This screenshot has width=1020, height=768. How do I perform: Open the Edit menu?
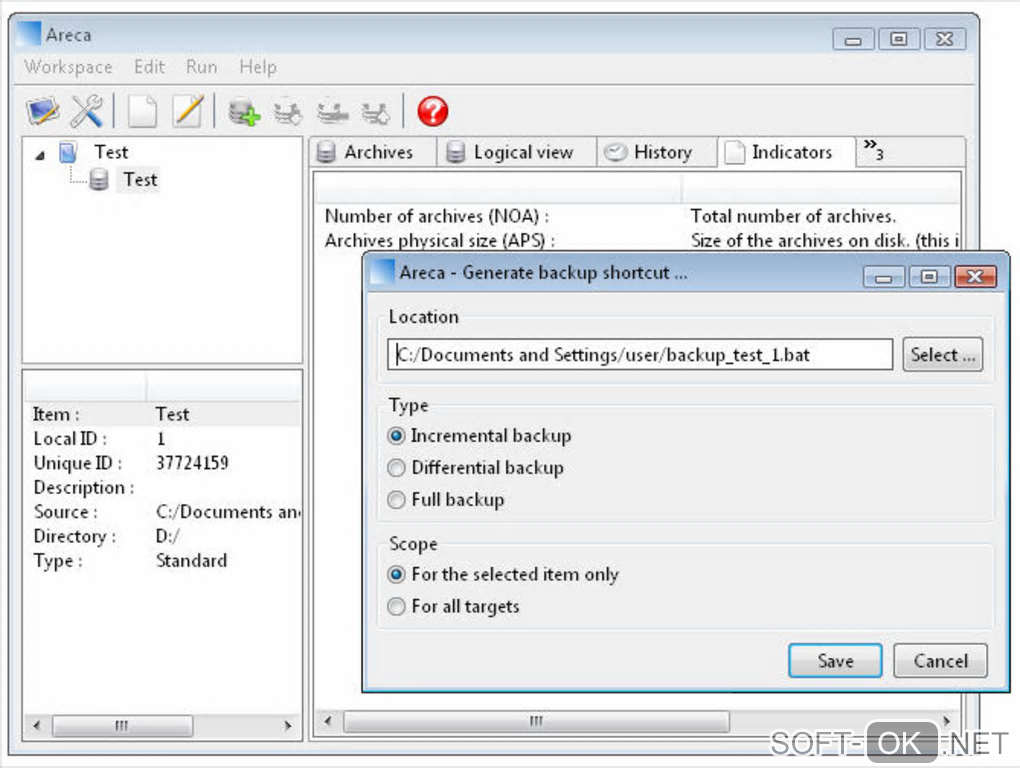pos(150,66)
